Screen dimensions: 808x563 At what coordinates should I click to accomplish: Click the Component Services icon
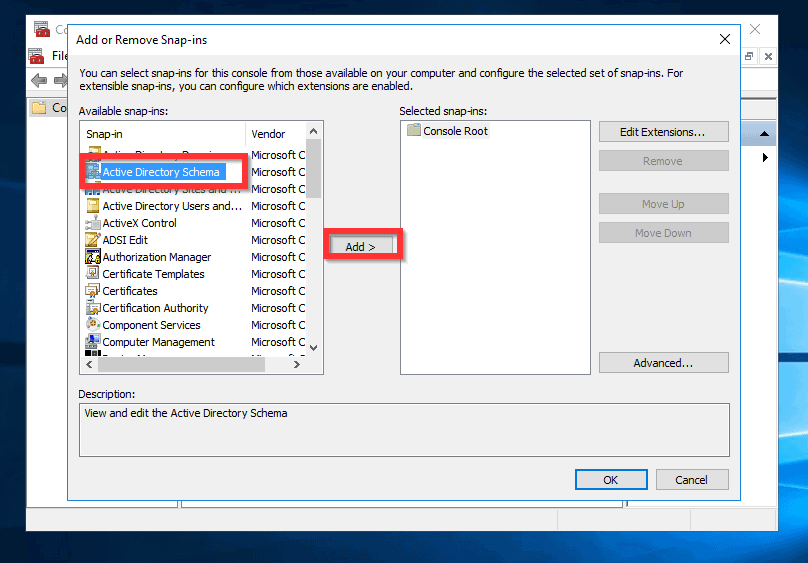93,325
